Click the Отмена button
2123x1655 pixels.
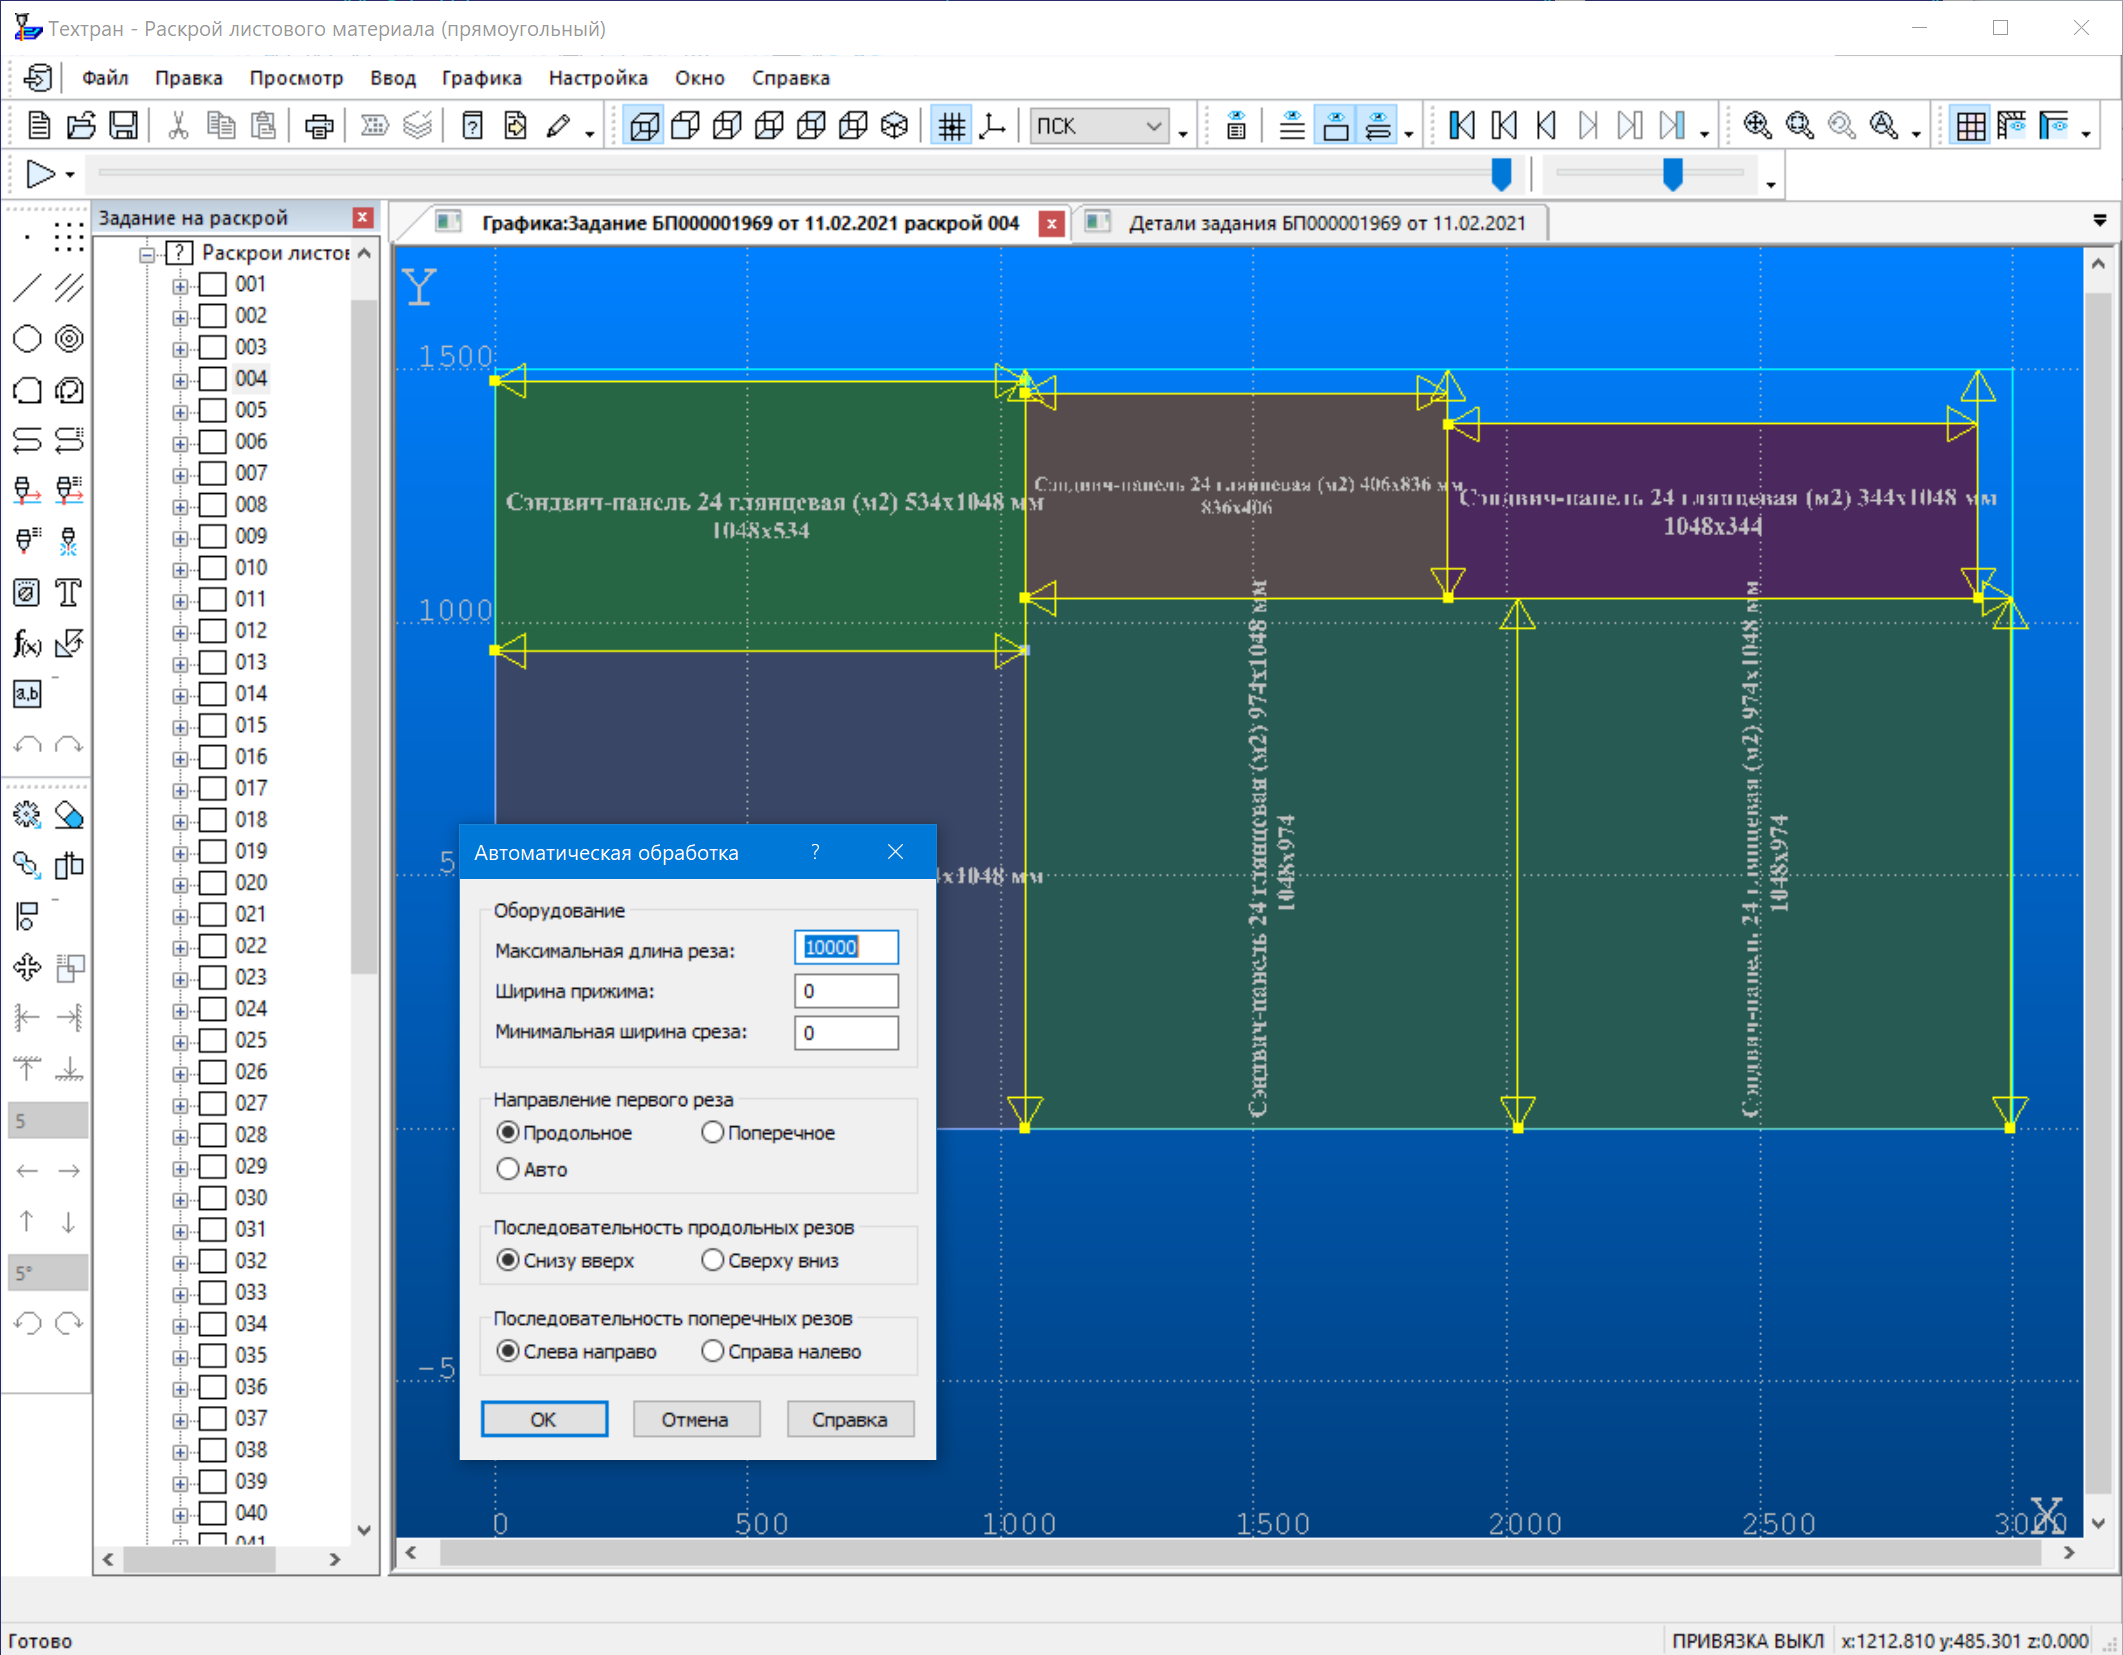point(695,1419)
